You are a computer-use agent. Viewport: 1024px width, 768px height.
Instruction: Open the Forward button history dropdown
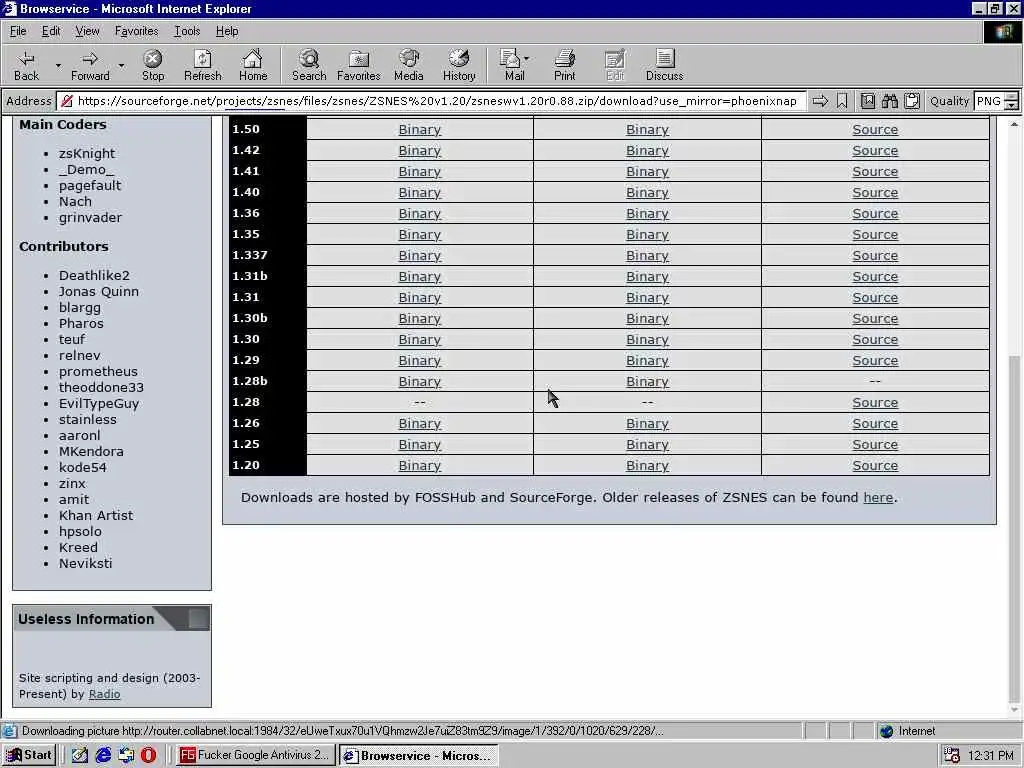[121, 65]
